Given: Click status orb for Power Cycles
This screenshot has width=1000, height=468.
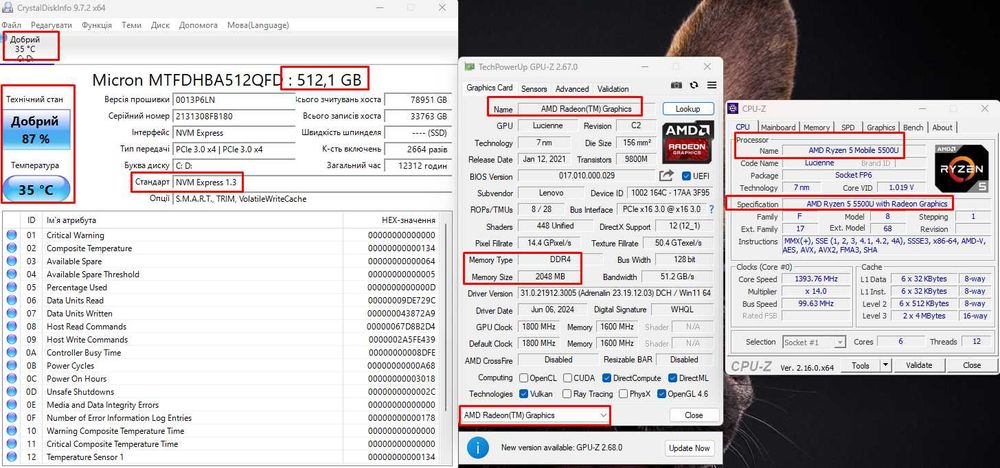Looking at the screenshot, I should [11, 366].
